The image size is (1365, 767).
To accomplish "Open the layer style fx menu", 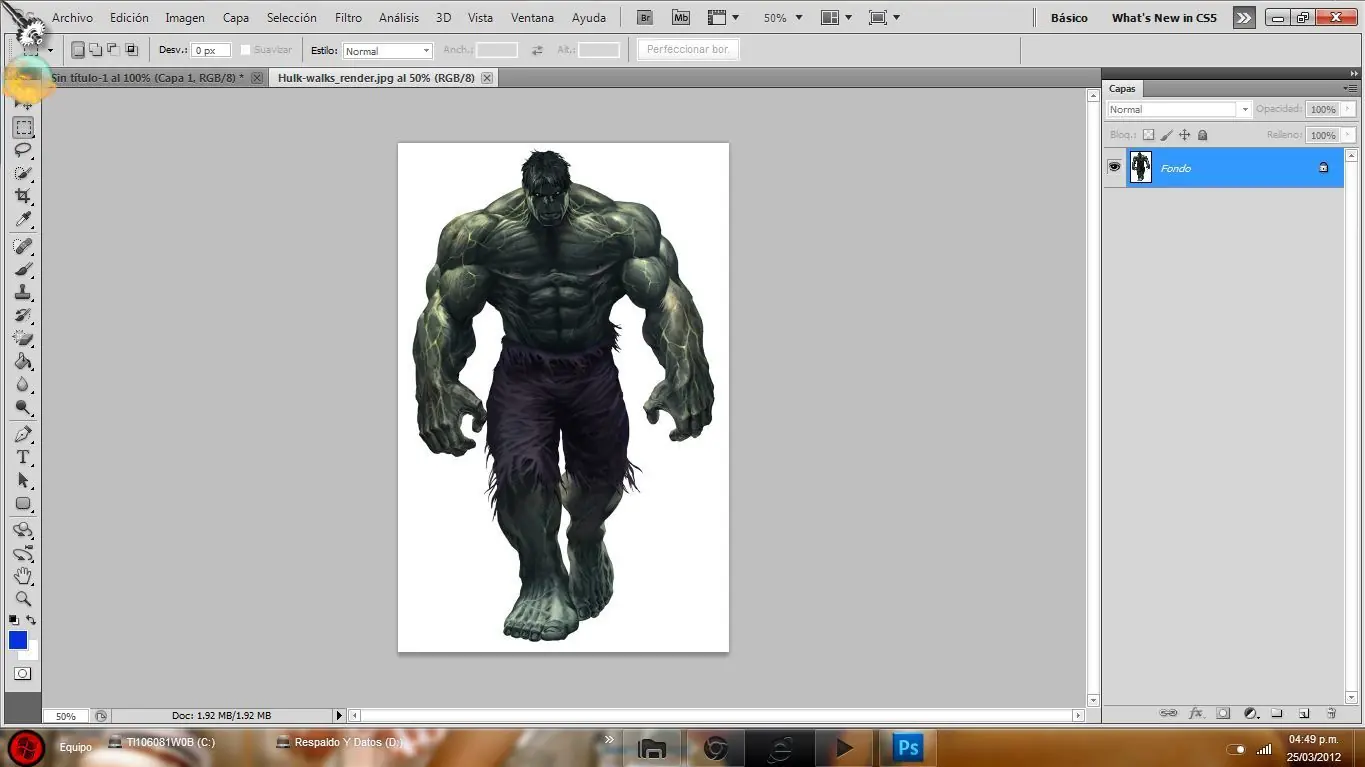I will (x=1196, y=713).
